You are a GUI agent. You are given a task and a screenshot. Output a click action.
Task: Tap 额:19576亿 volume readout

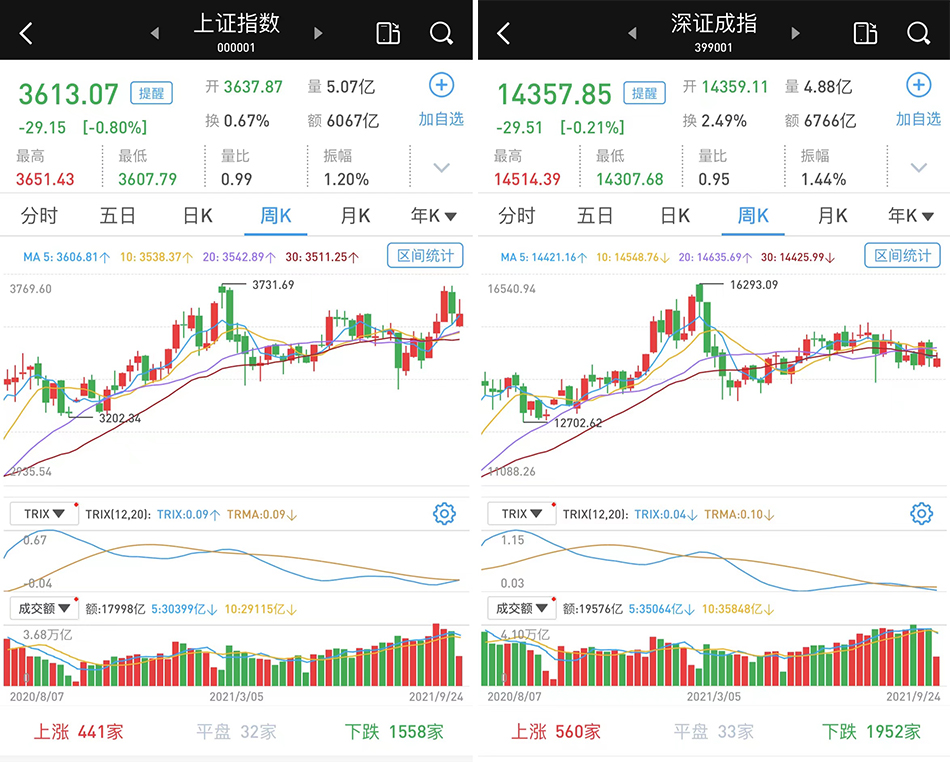click(x=593, y=609)
